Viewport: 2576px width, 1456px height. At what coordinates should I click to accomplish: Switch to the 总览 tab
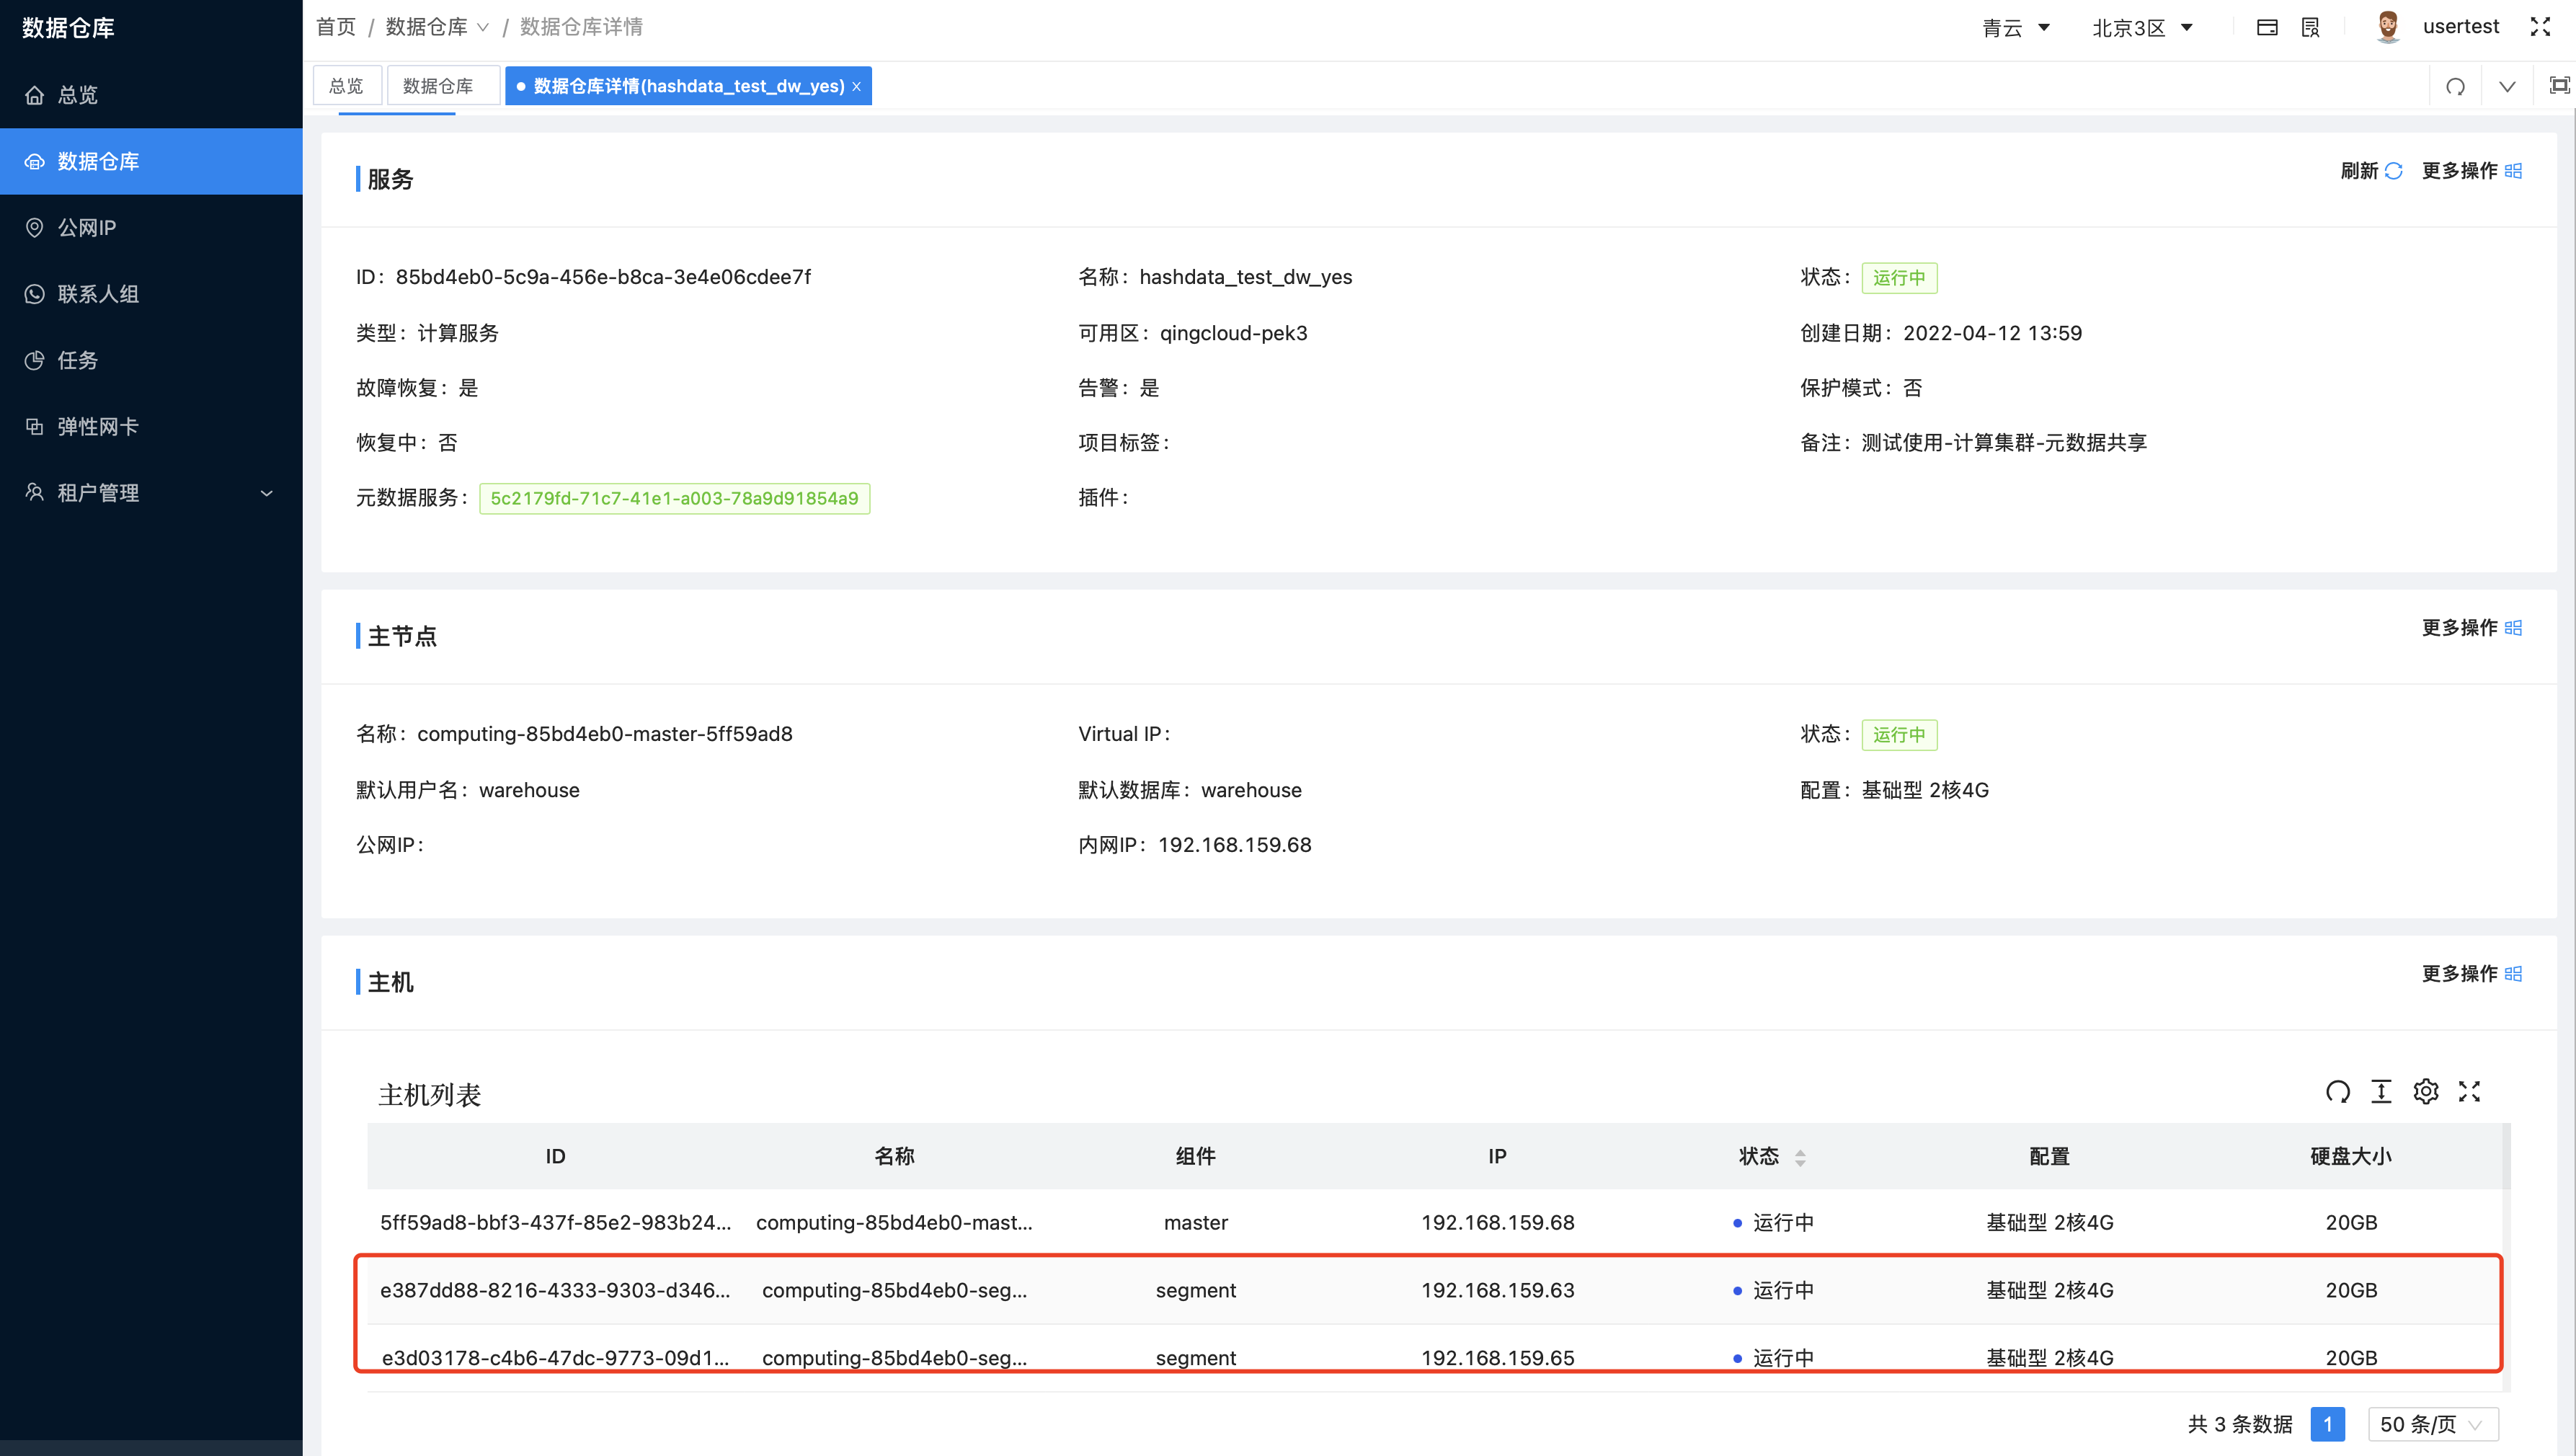pos(347,85)
